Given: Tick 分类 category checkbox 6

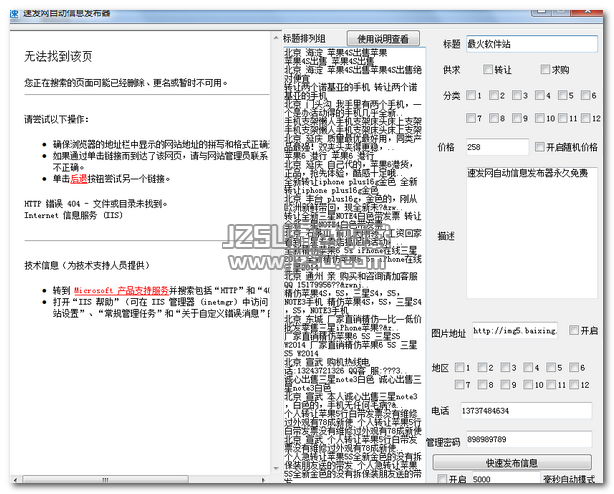Looking at the screenshot, I should [x=586, y=95].
